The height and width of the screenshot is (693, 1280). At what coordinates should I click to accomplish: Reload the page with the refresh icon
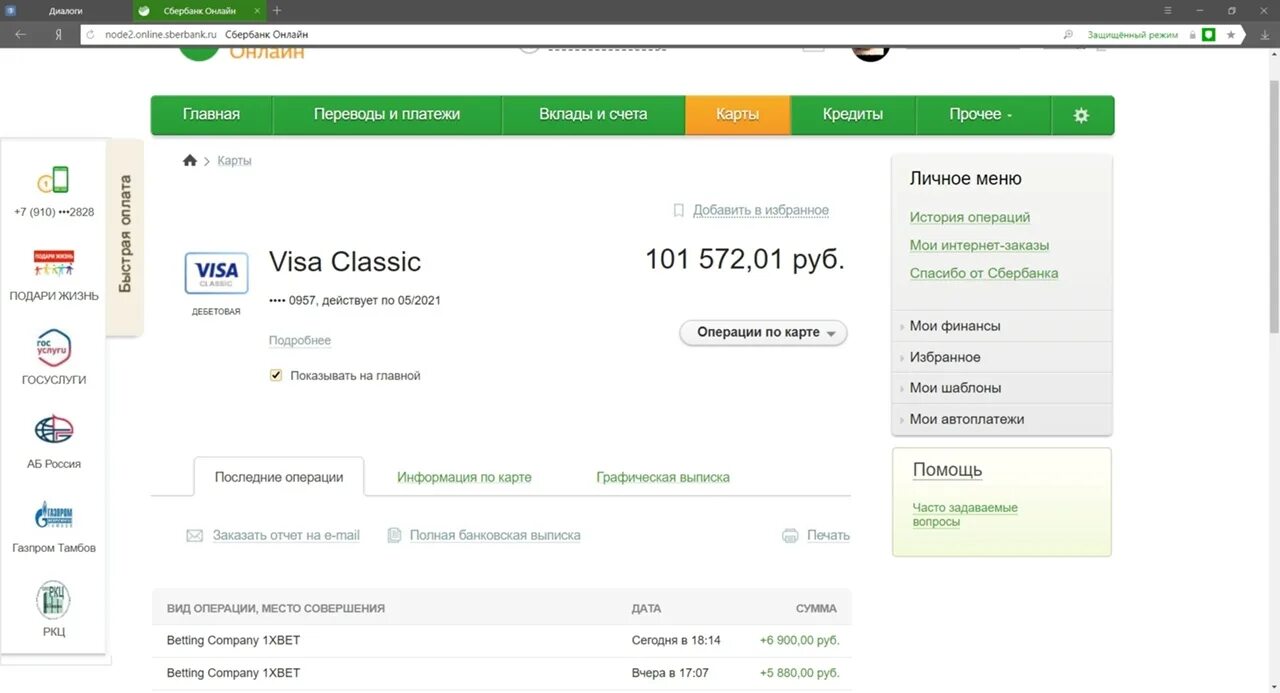(90, 34)
